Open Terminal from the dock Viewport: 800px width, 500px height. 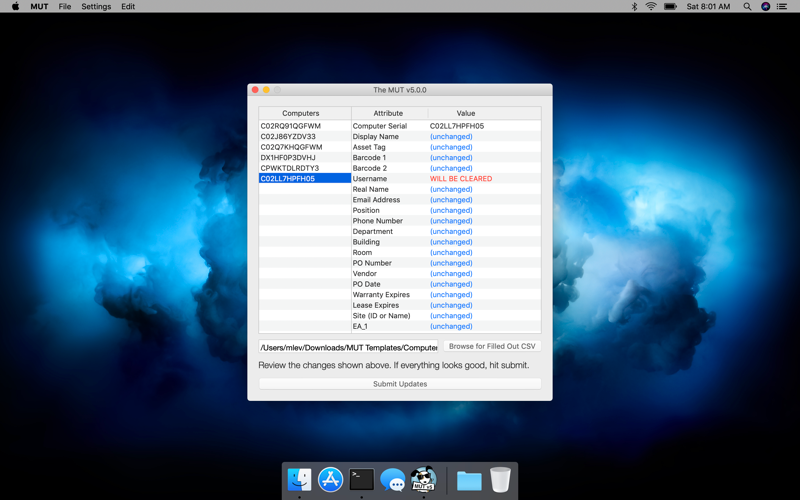pyautogui.click(x=362, y=480)
